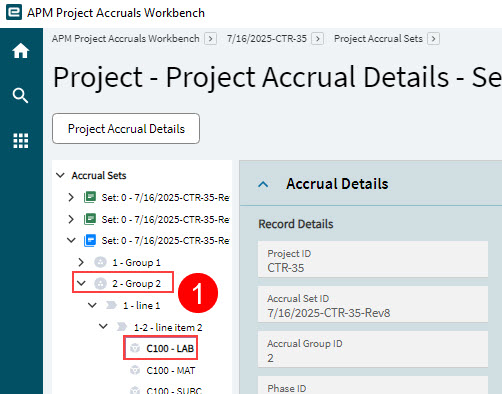Click the second green accrual set icon
Viewport: 502px width, 394px height.
tap(90, 219)
